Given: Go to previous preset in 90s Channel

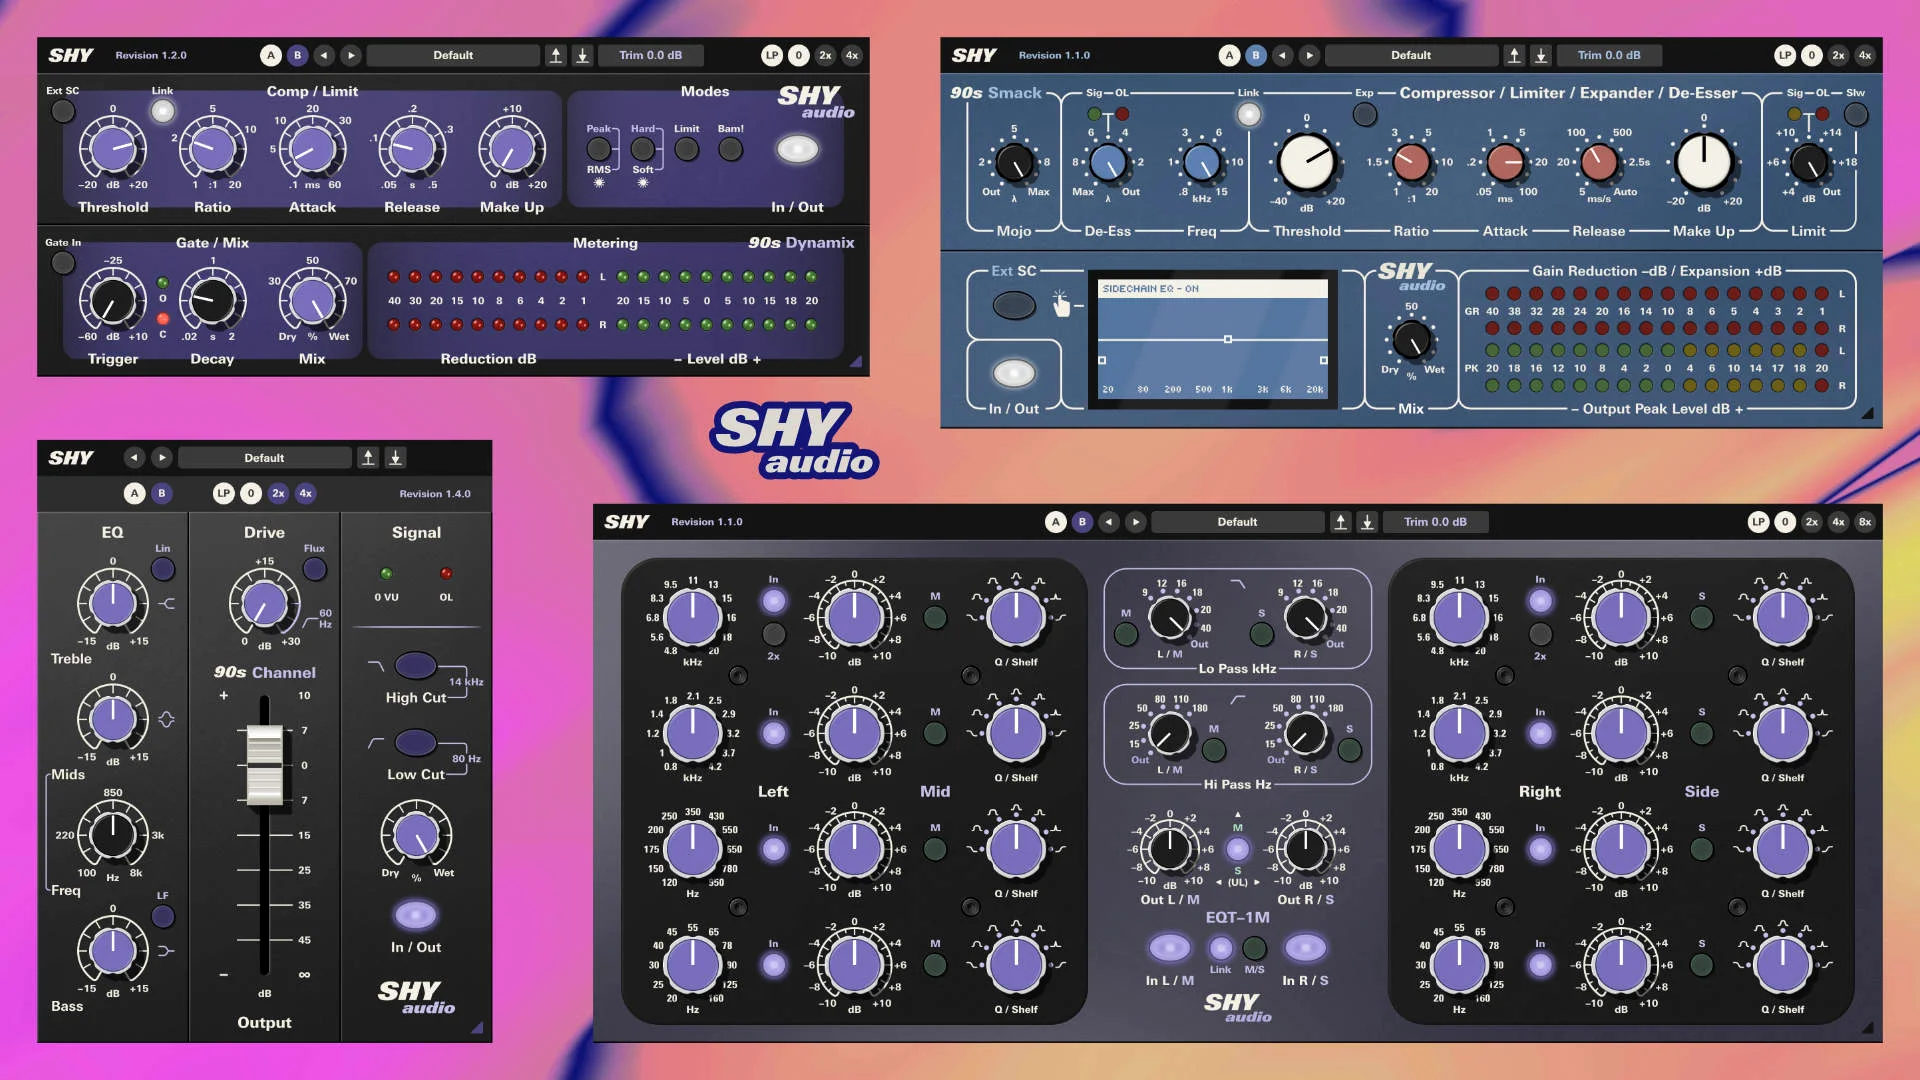Looking at the screenshot, I should click(135, 457).
